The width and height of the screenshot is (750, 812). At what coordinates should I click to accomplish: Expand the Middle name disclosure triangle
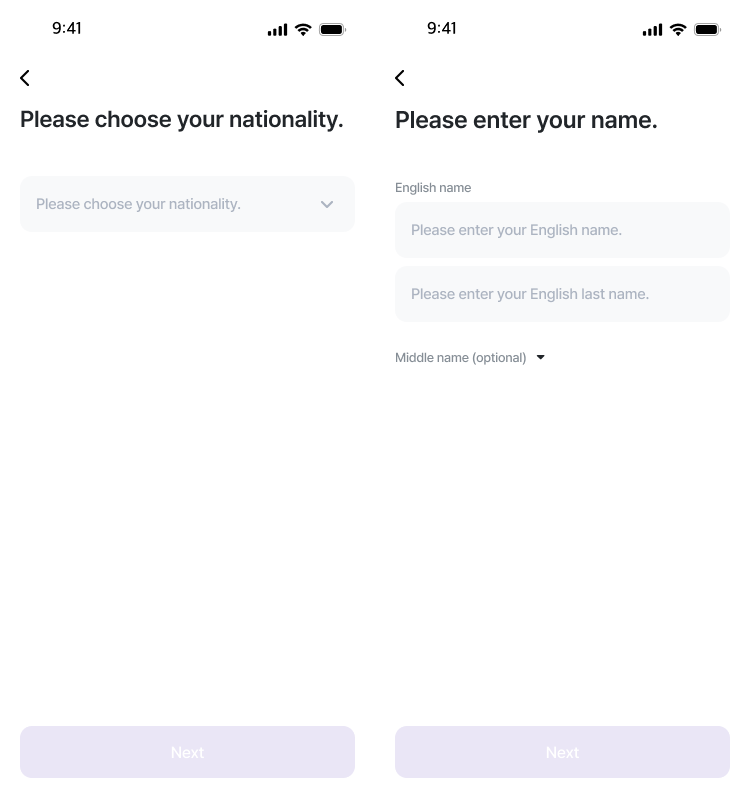[541, 357]
